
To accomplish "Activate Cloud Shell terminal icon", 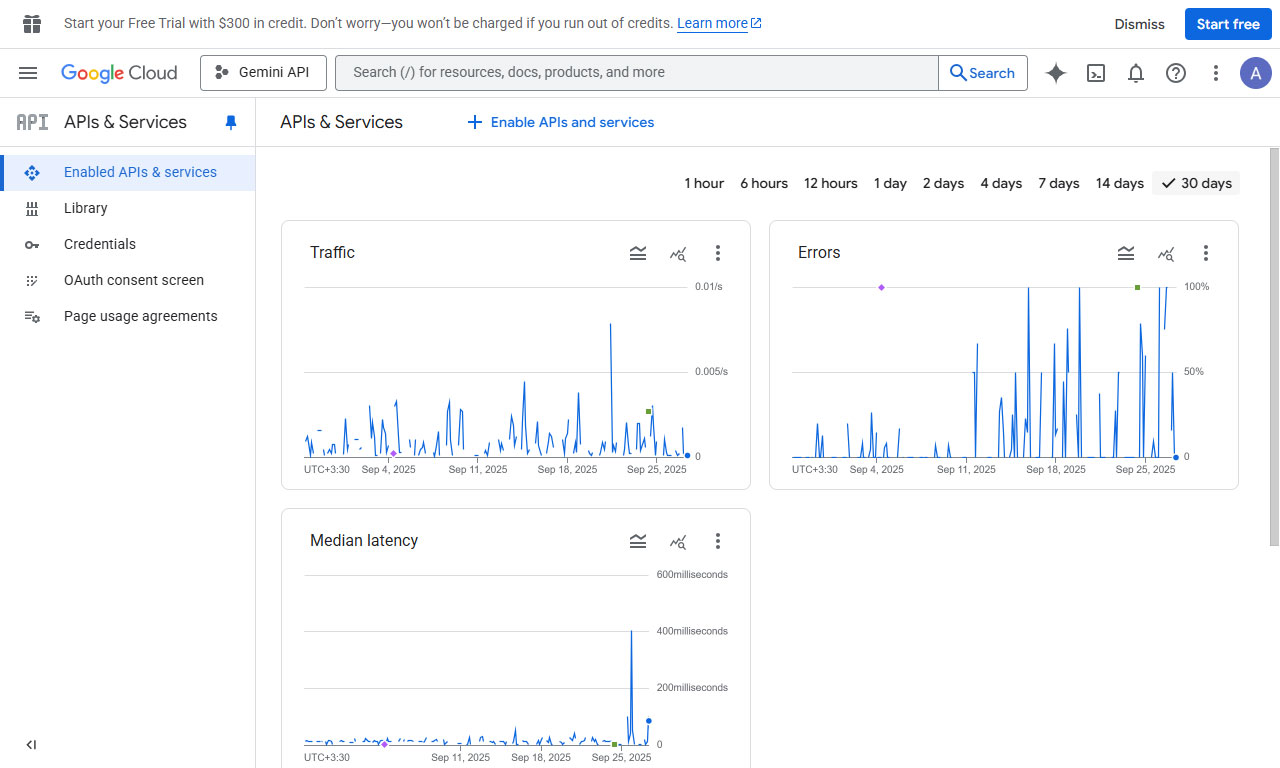I will (x=1096, y=73).
